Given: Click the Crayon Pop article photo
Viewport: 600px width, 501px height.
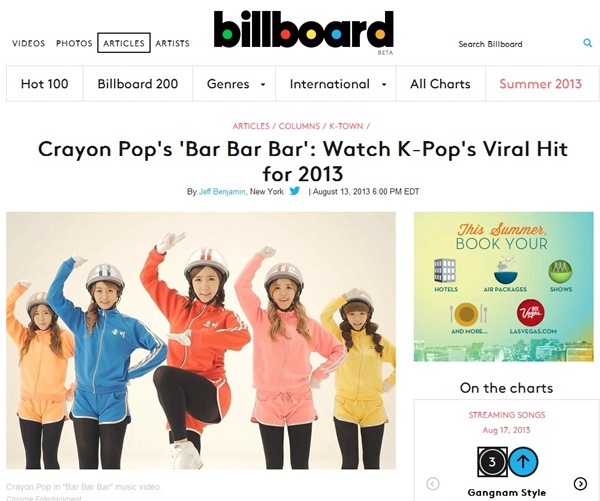Looking at the screenshot, I should click(201, 341).
